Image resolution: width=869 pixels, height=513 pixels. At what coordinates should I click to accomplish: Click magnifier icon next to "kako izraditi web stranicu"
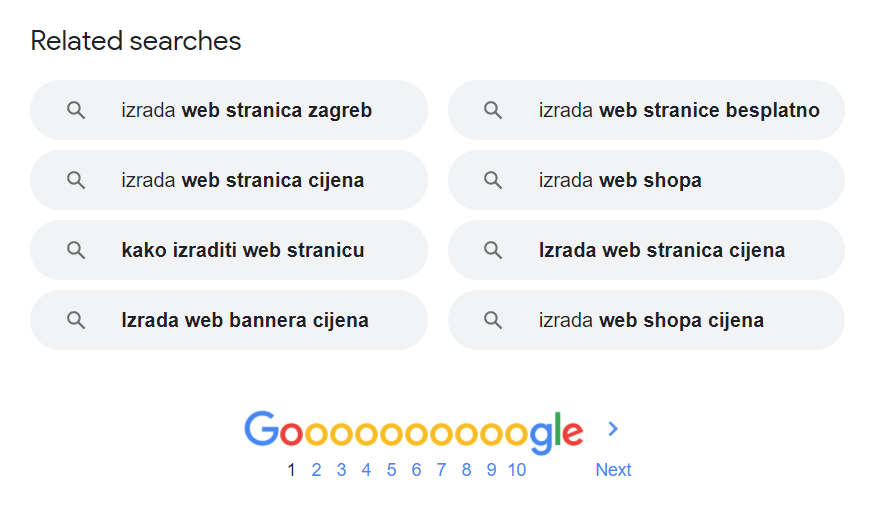click(76, 250)
